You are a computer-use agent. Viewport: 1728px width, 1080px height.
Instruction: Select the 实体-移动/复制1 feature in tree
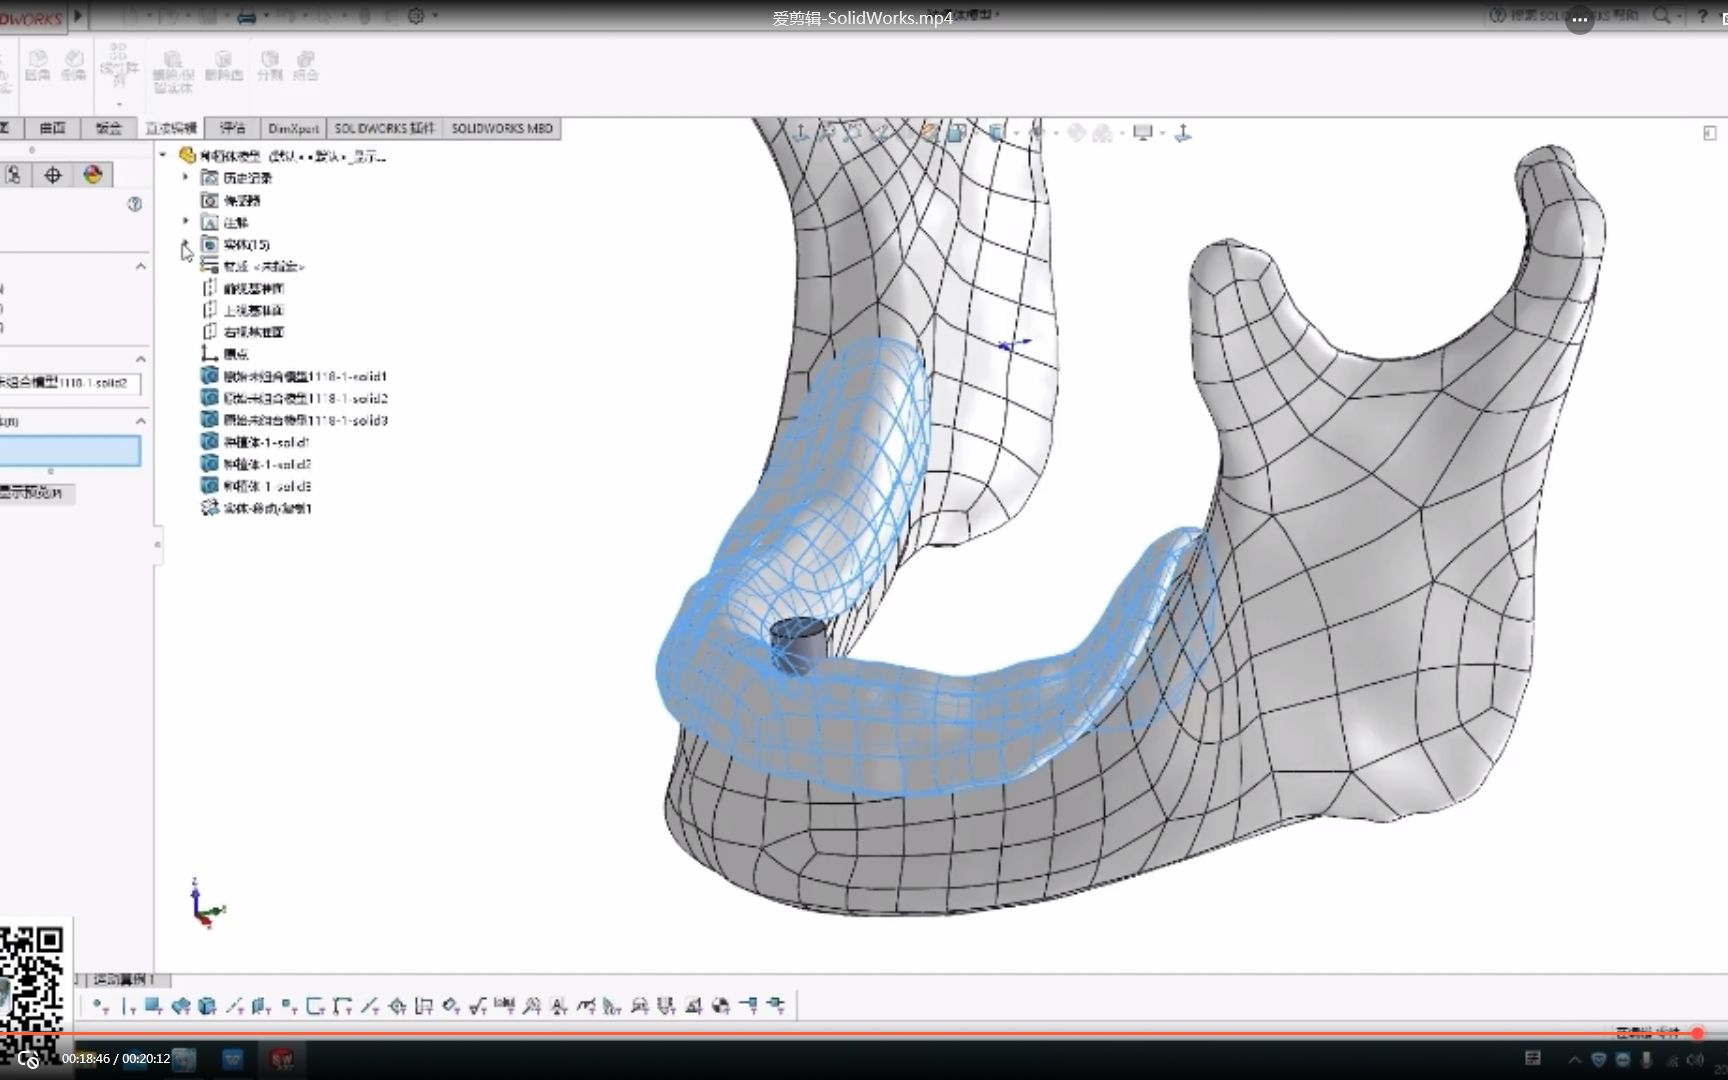(x=257, y=508)
